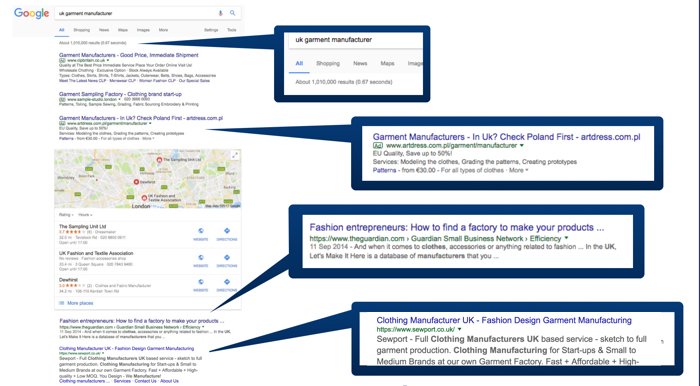
Task: Get directions to UK Fashion and Textile Association
Action: pos(227,261)
